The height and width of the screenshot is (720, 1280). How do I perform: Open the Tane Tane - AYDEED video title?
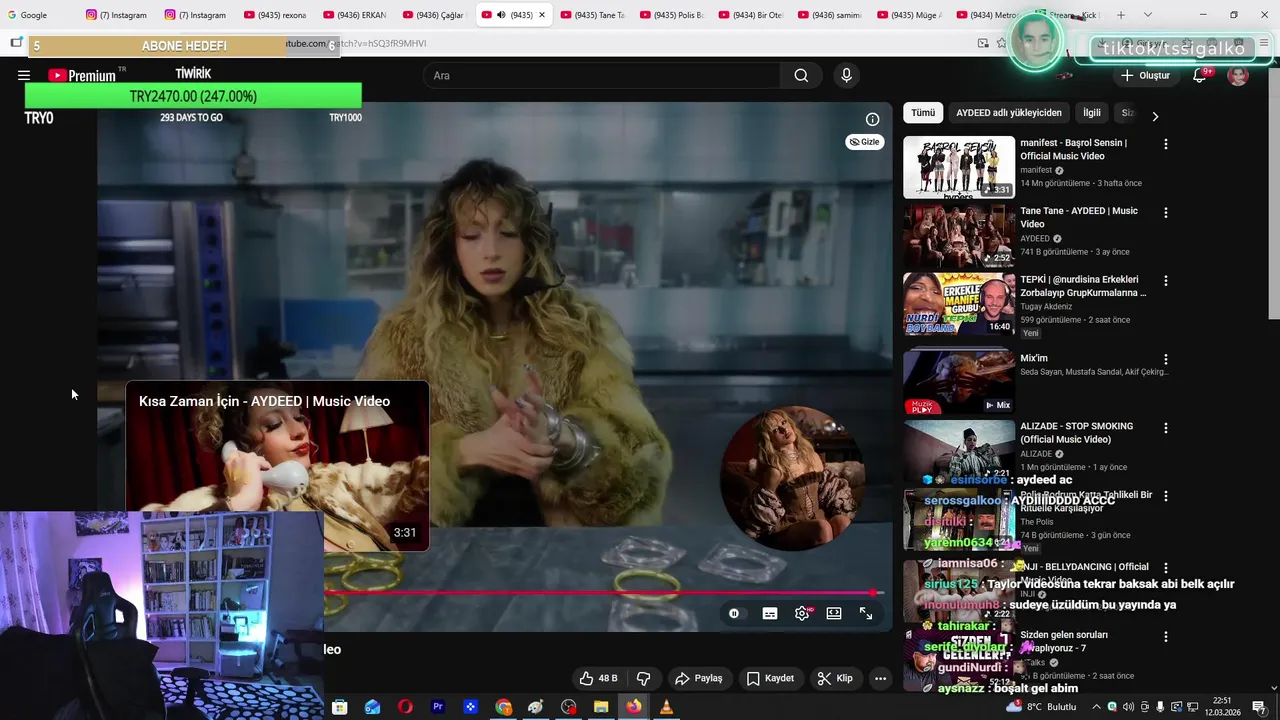coord(1079,217)
